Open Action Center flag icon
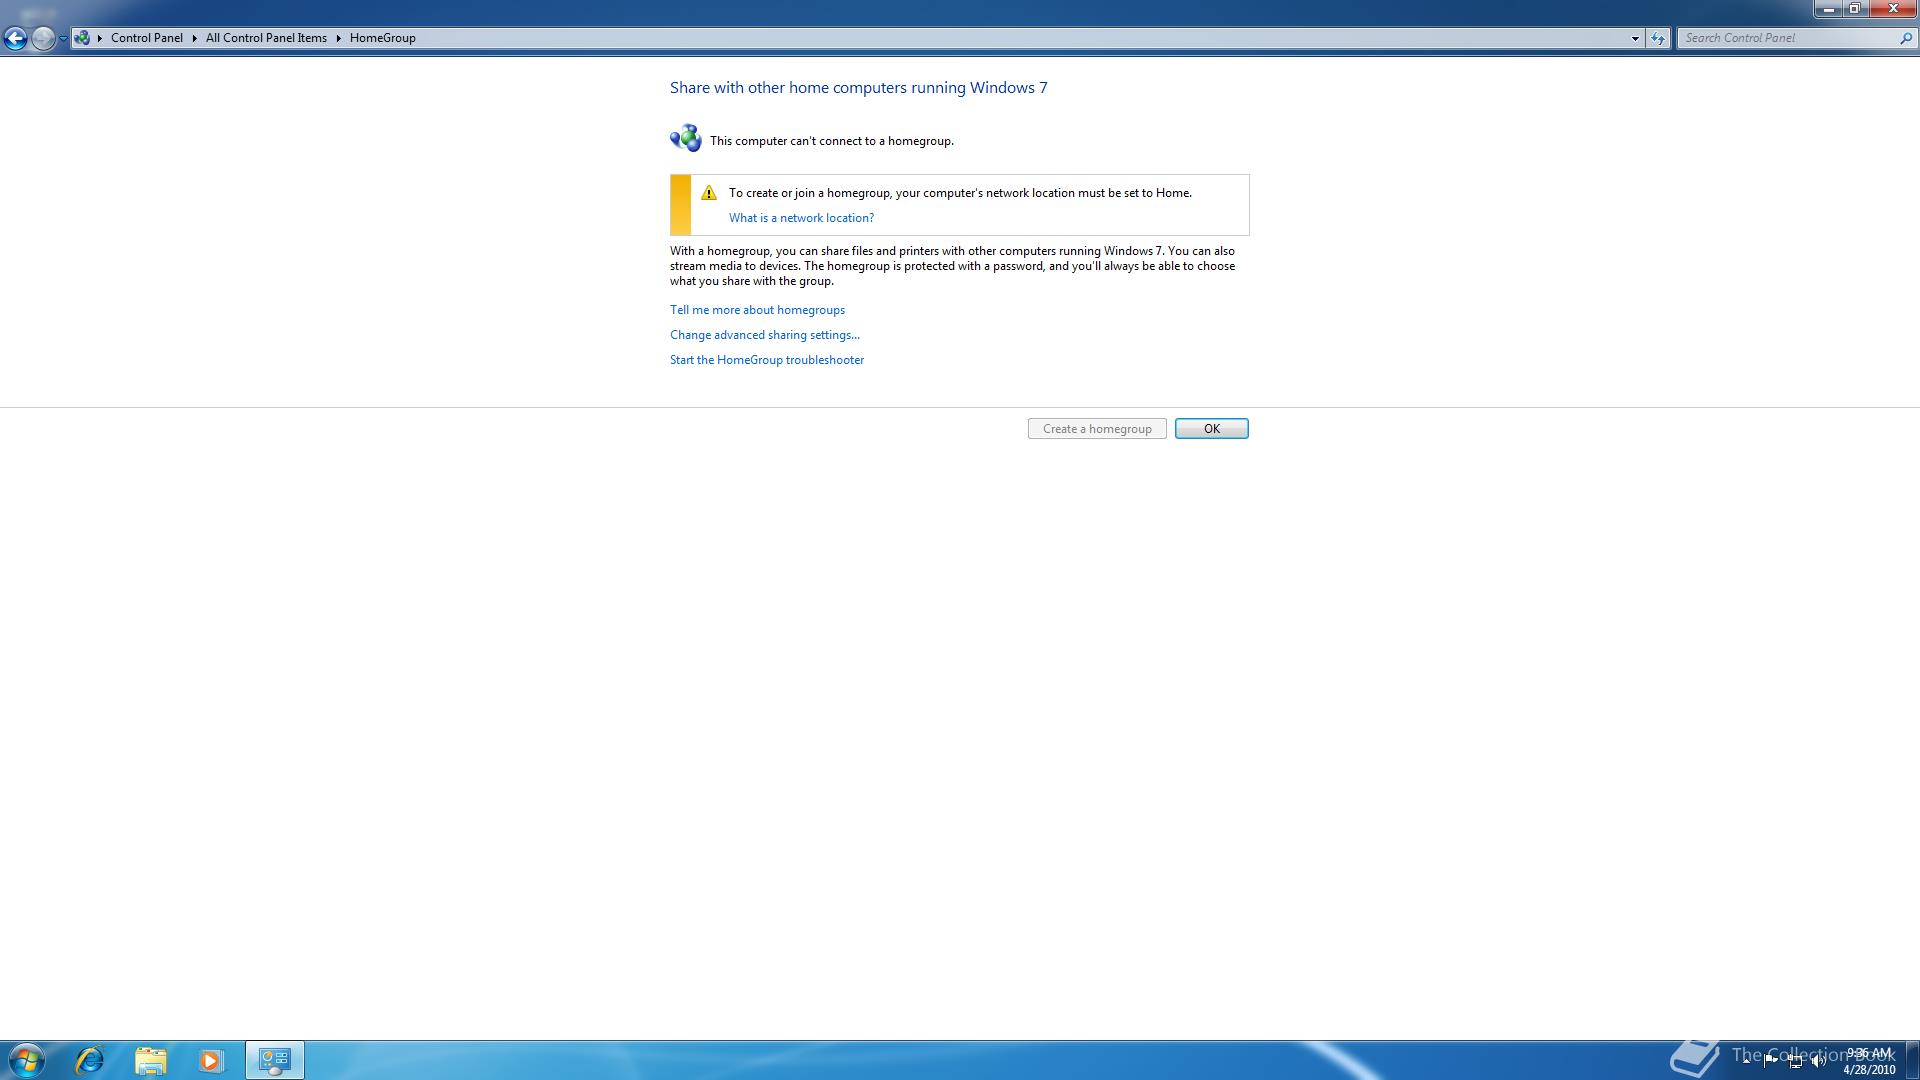 pos(1771,1061)
